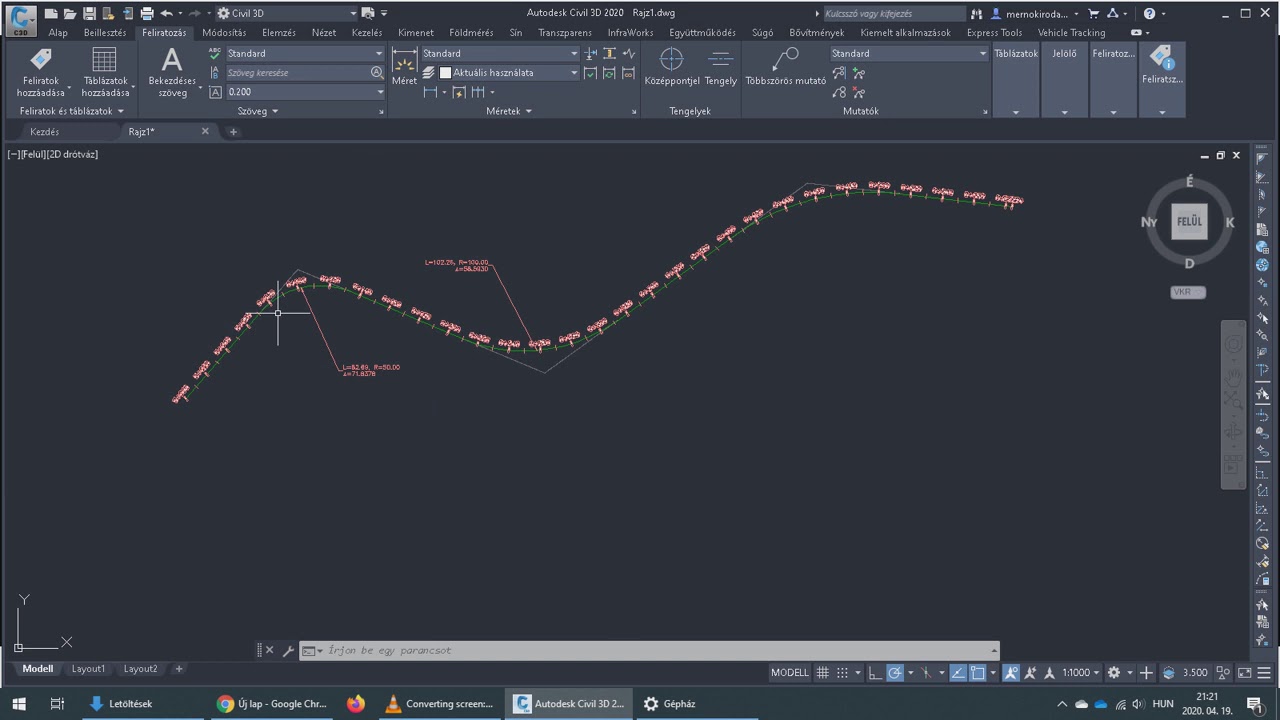Click the Tengely centerline tool
The image size is (1280, 720).
pos(720,66)
